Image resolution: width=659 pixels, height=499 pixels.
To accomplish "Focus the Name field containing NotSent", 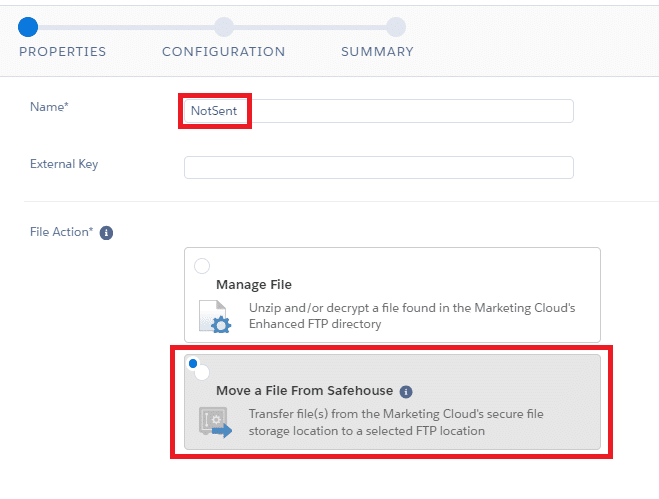I will point(378,111).
